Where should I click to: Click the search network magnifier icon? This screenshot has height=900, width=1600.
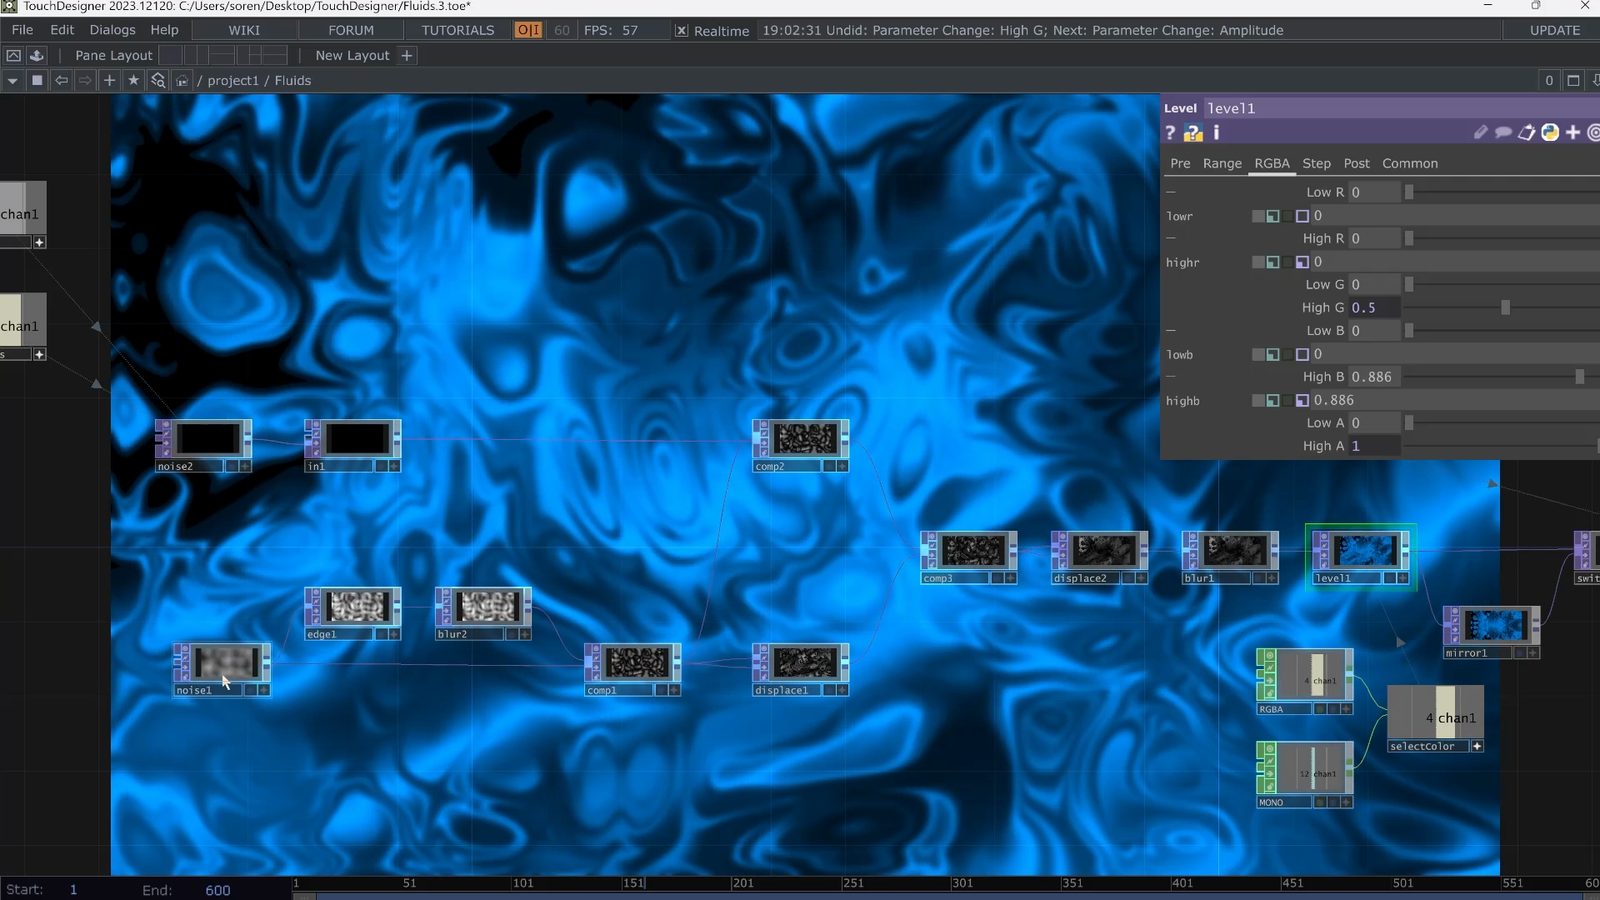158,80
